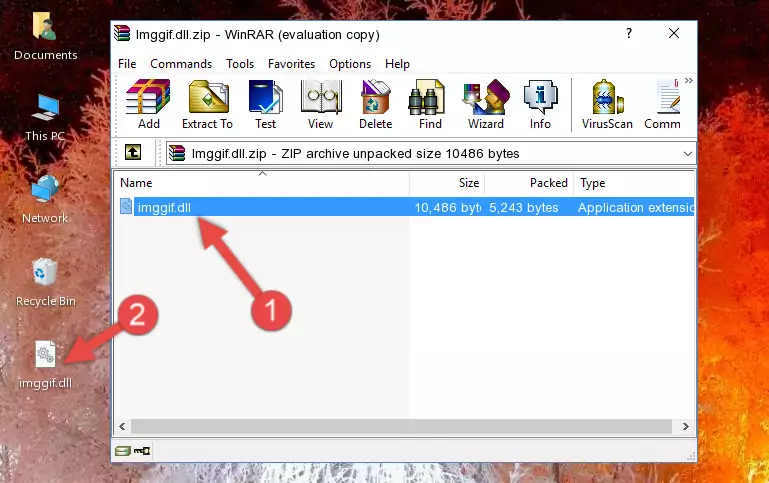Click the horizontal scrollbar right arrow
The width and height of the screenshot is (769, 483).
pos(686,427)
